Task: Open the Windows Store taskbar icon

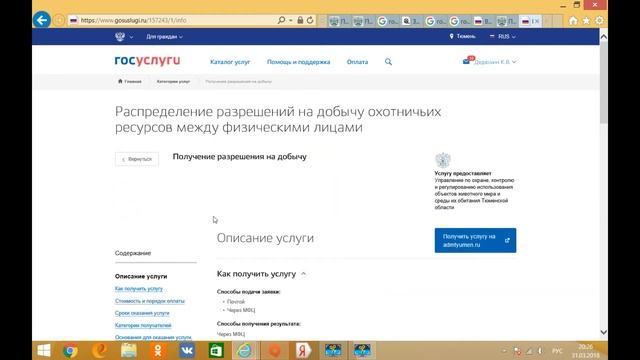Action: click(x=216, y=351)
